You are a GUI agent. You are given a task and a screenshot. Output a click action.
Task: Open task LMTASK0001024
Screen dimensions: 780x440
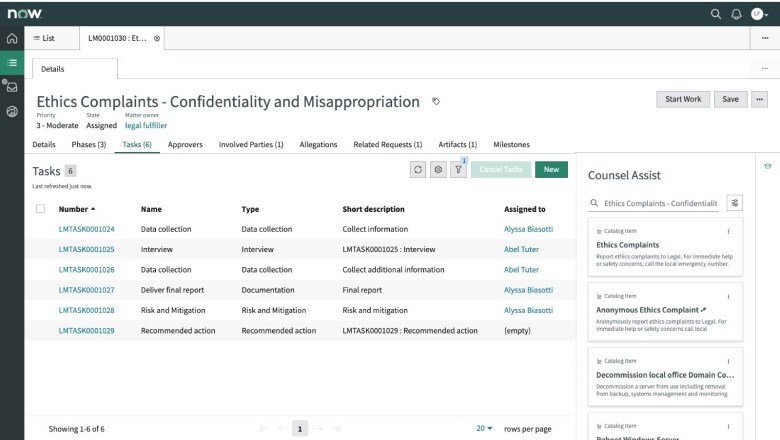pyautogui.click(x=87, y=229)
